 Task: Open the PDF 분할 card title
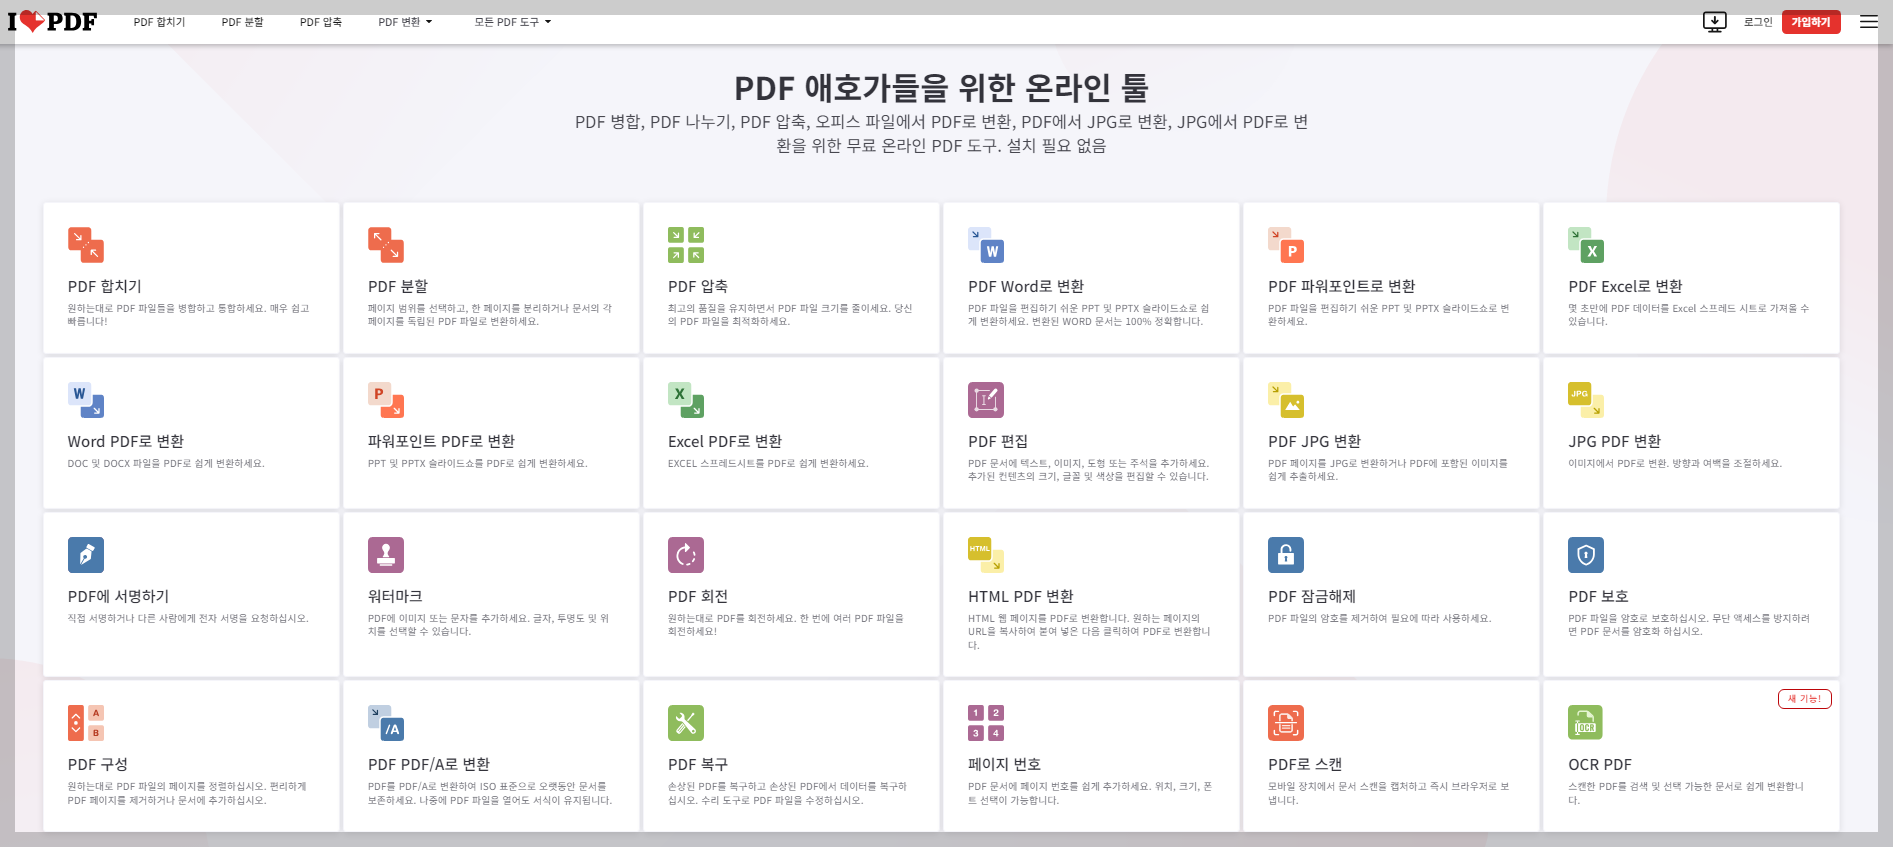(398, 286)
